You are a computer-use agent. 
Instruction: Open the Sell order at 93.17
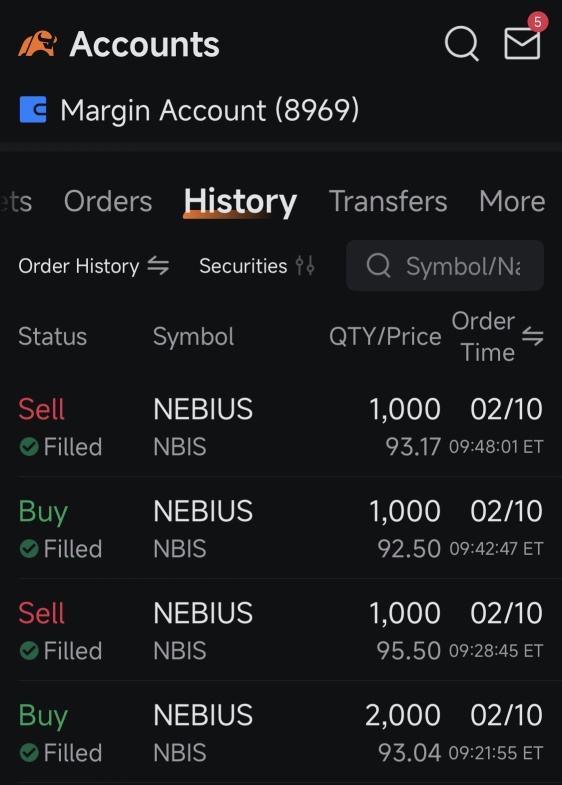pos(281,427)
